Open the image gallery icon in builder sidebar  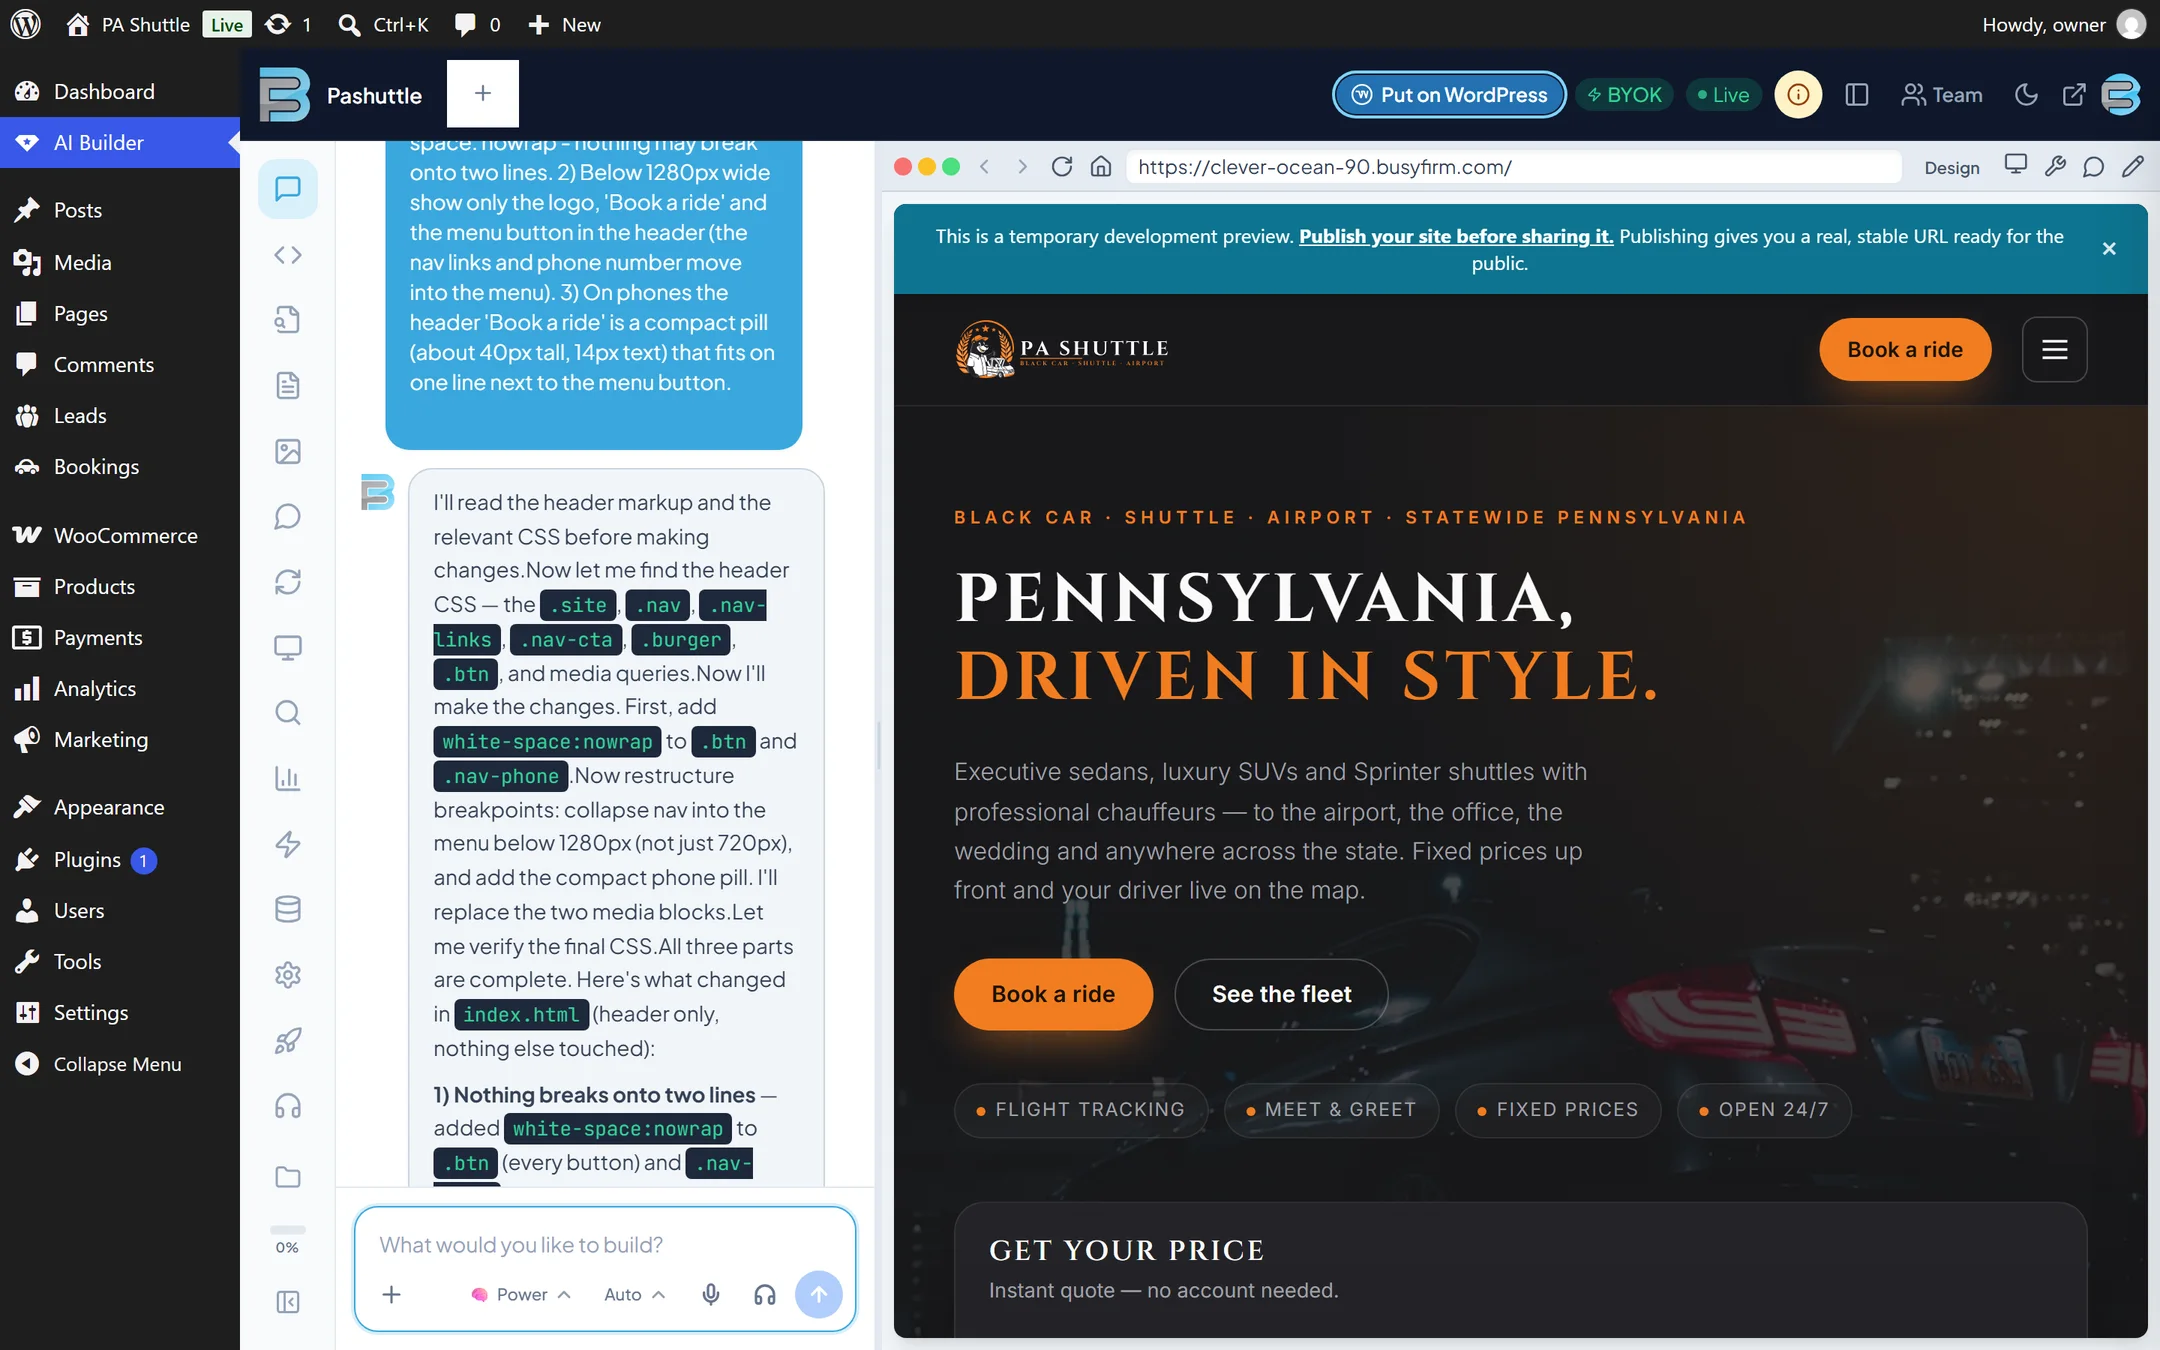click(x=288, y=451)
